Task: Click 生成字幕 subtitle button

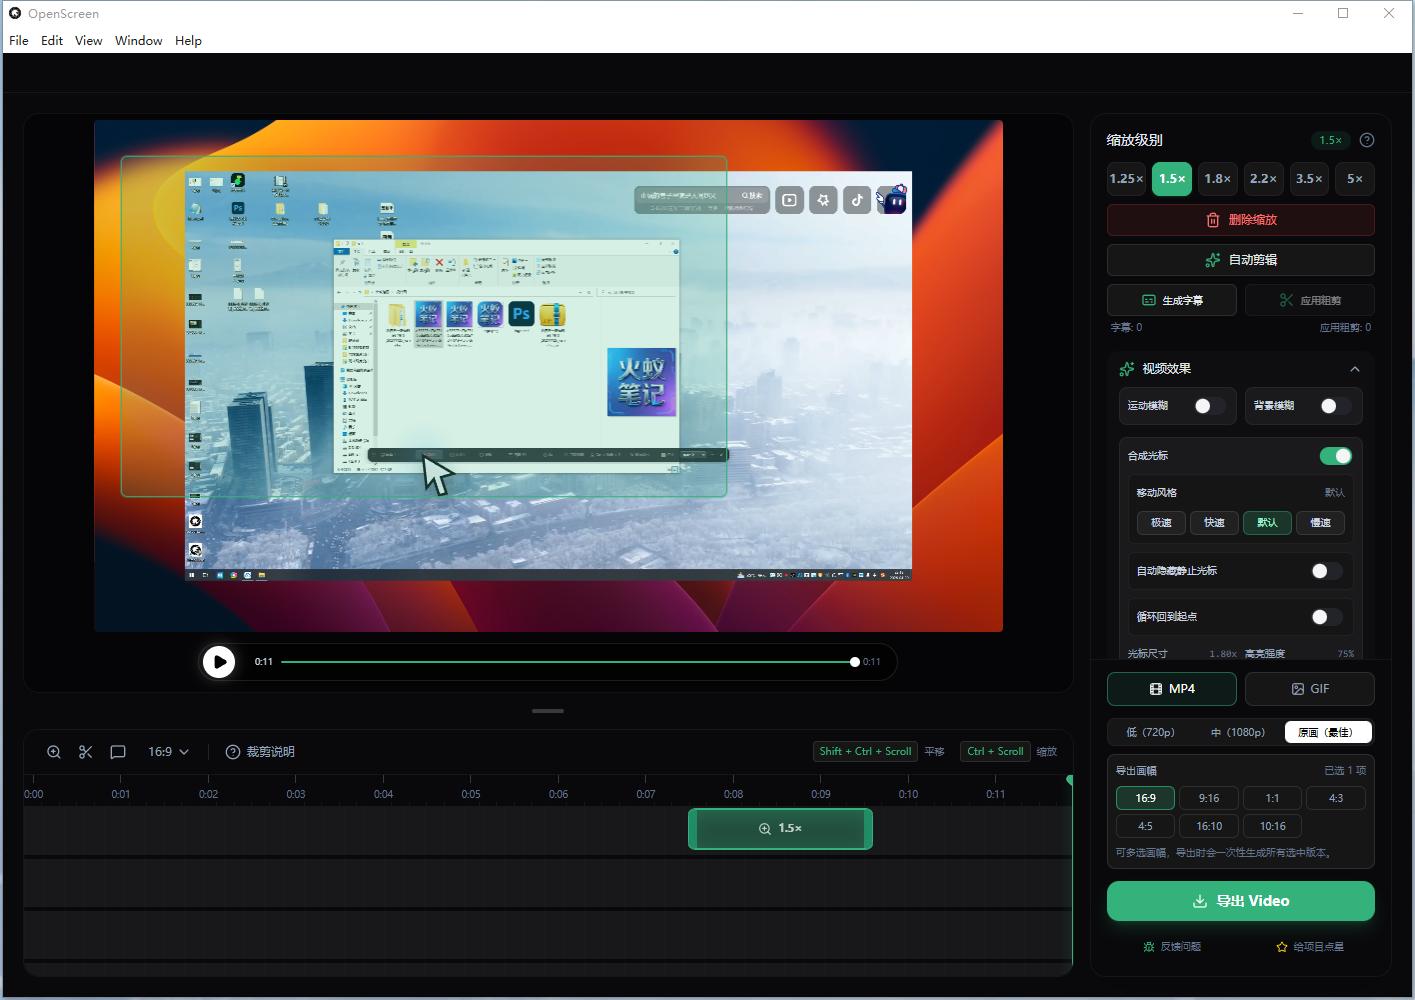Action: [x=1171, y=300]
